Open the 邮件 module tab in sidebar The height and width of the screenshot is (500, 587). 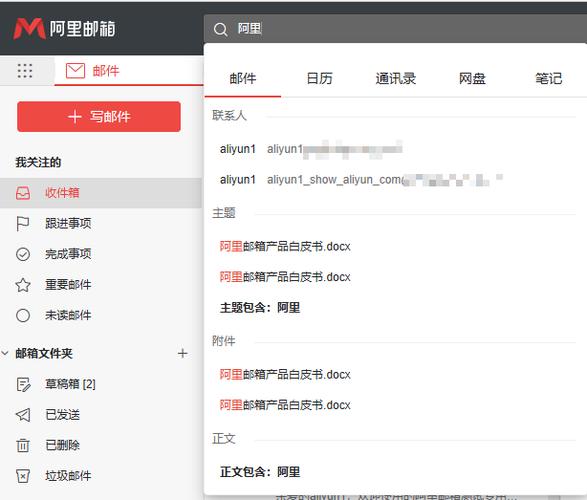[x=129, y=71]
